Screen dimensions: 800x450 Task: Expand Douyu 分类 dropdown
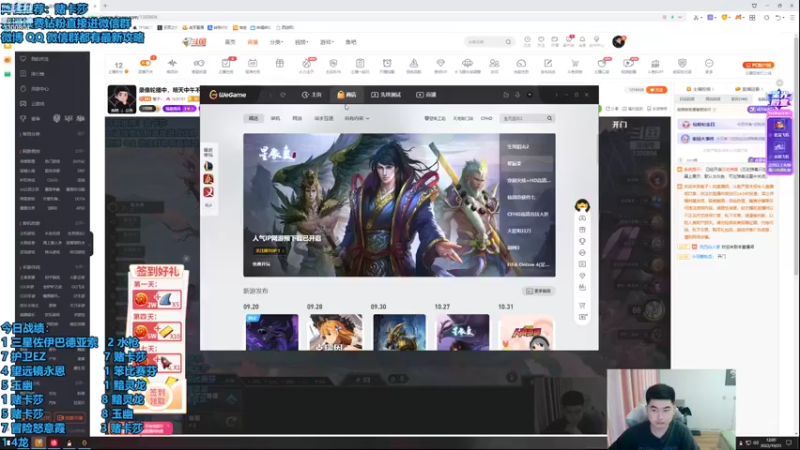tap(276, 42)
